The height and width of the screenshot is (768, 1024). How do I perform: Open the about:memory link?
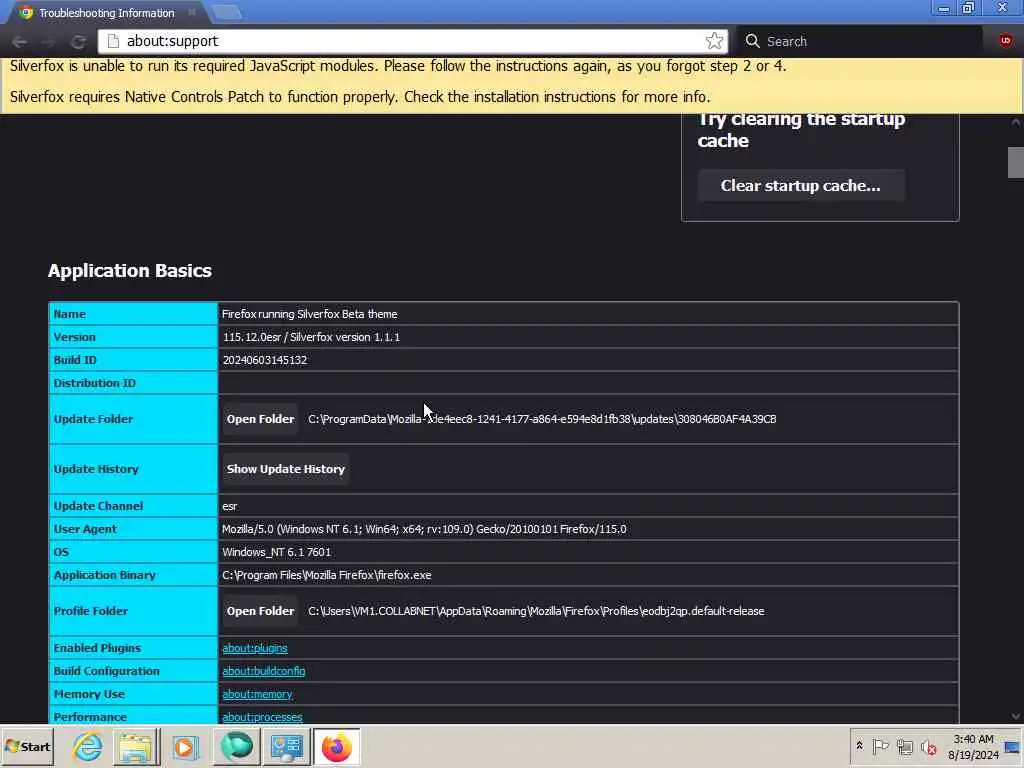257,694
